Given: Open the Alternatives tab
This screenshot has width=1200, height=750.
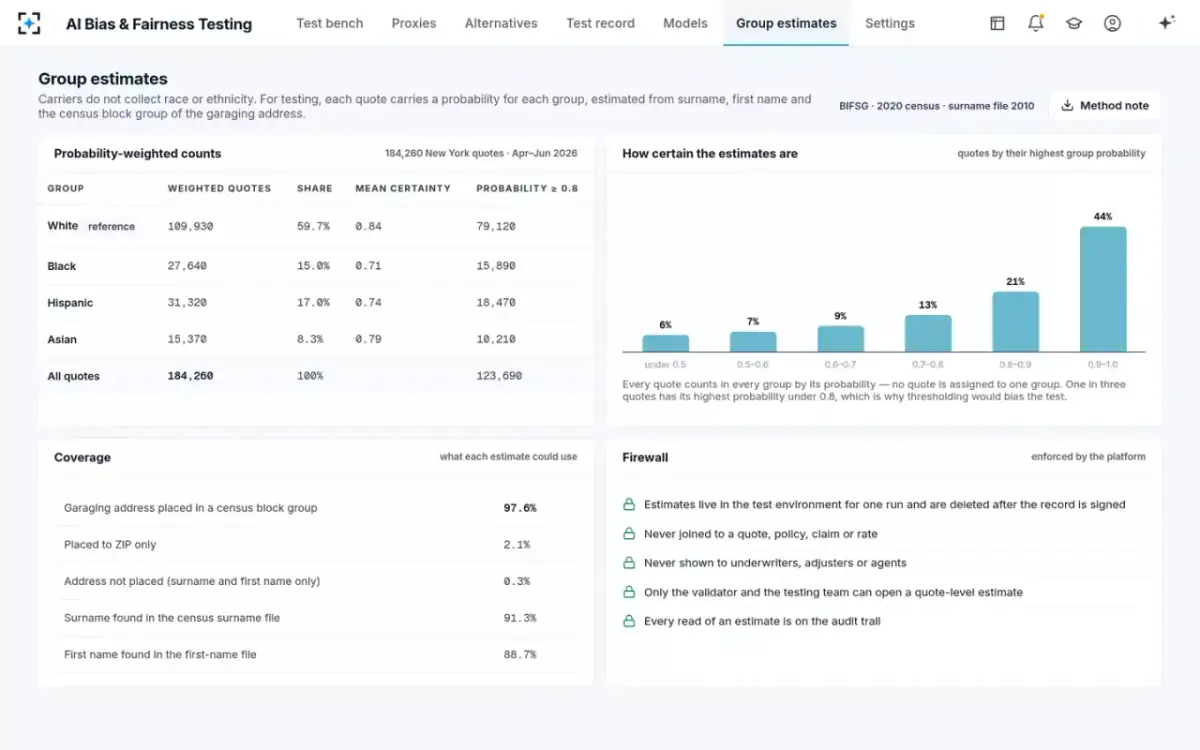Looking at the screenshot, I should 501,23.
